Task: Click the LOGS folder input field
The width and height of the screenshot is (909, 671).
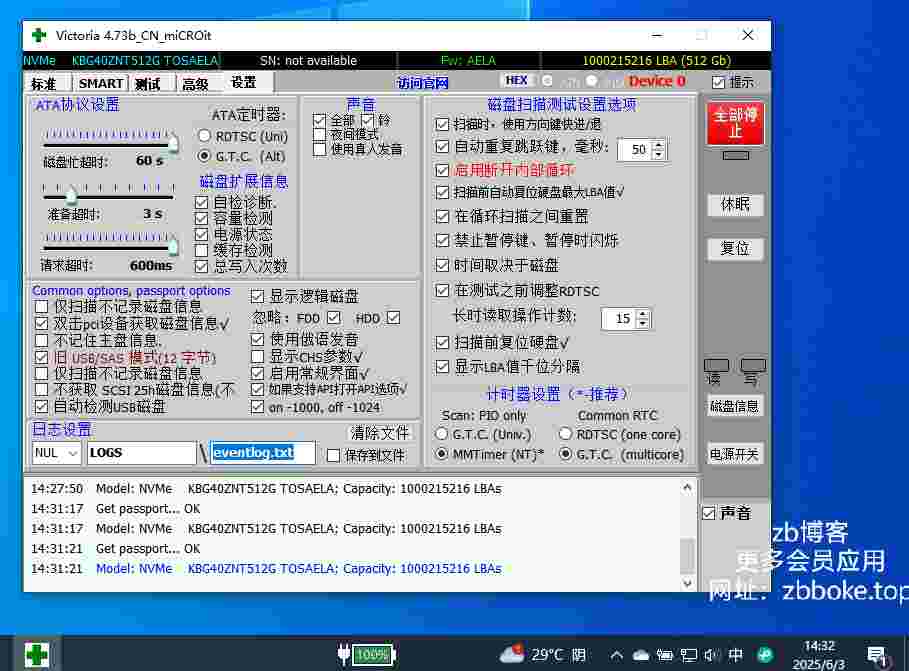Action: pos(141,453)
